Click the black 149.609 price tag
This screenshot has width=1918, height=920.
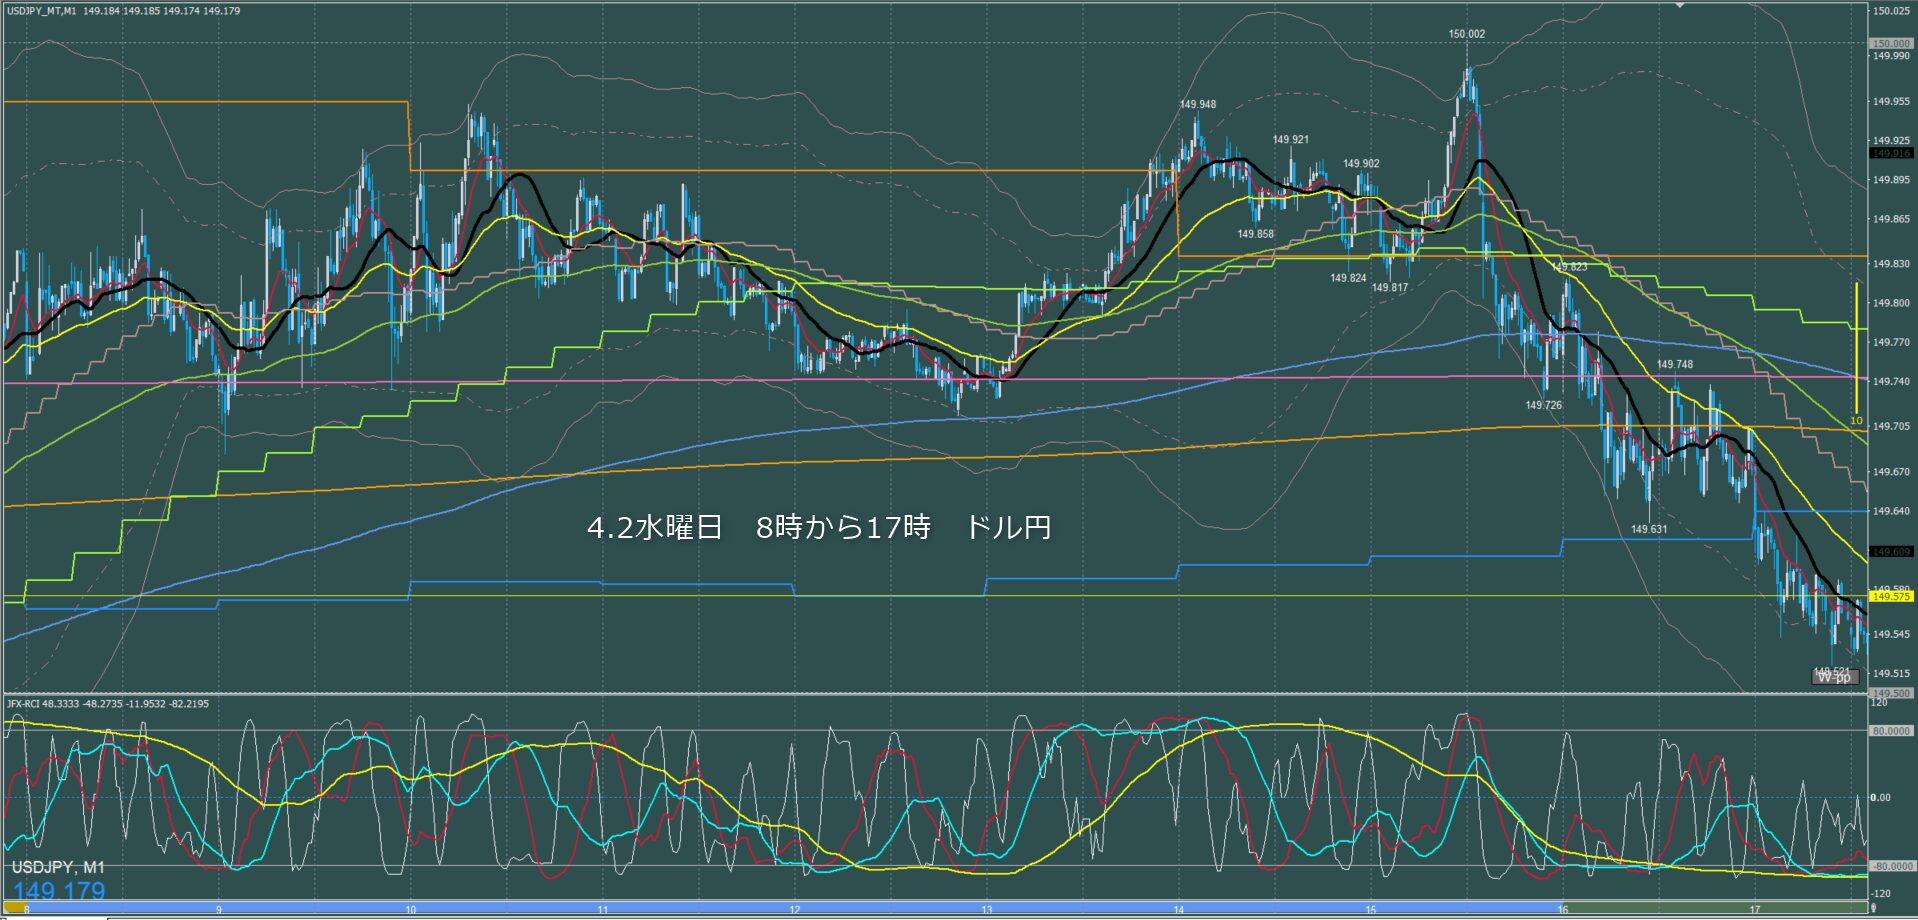1891,552
